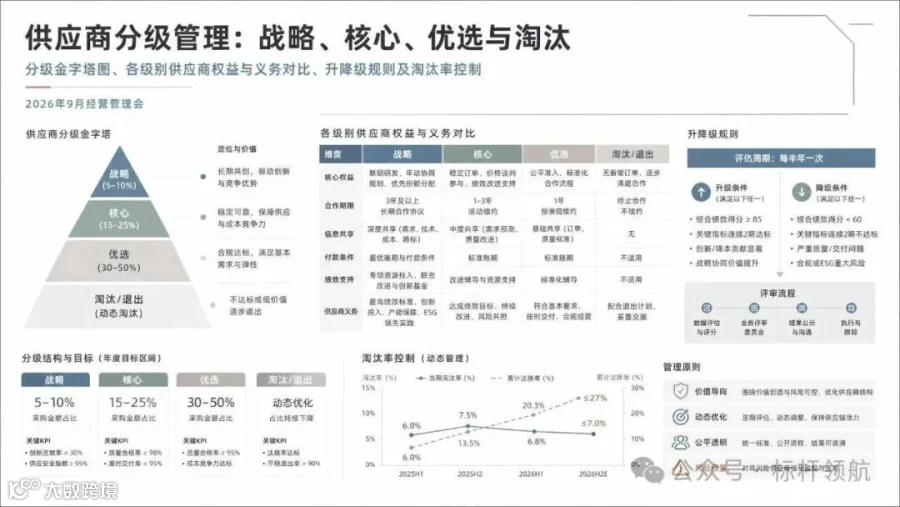Click the 战略 card header in 分级结构与目标

(x=55, y=380)
